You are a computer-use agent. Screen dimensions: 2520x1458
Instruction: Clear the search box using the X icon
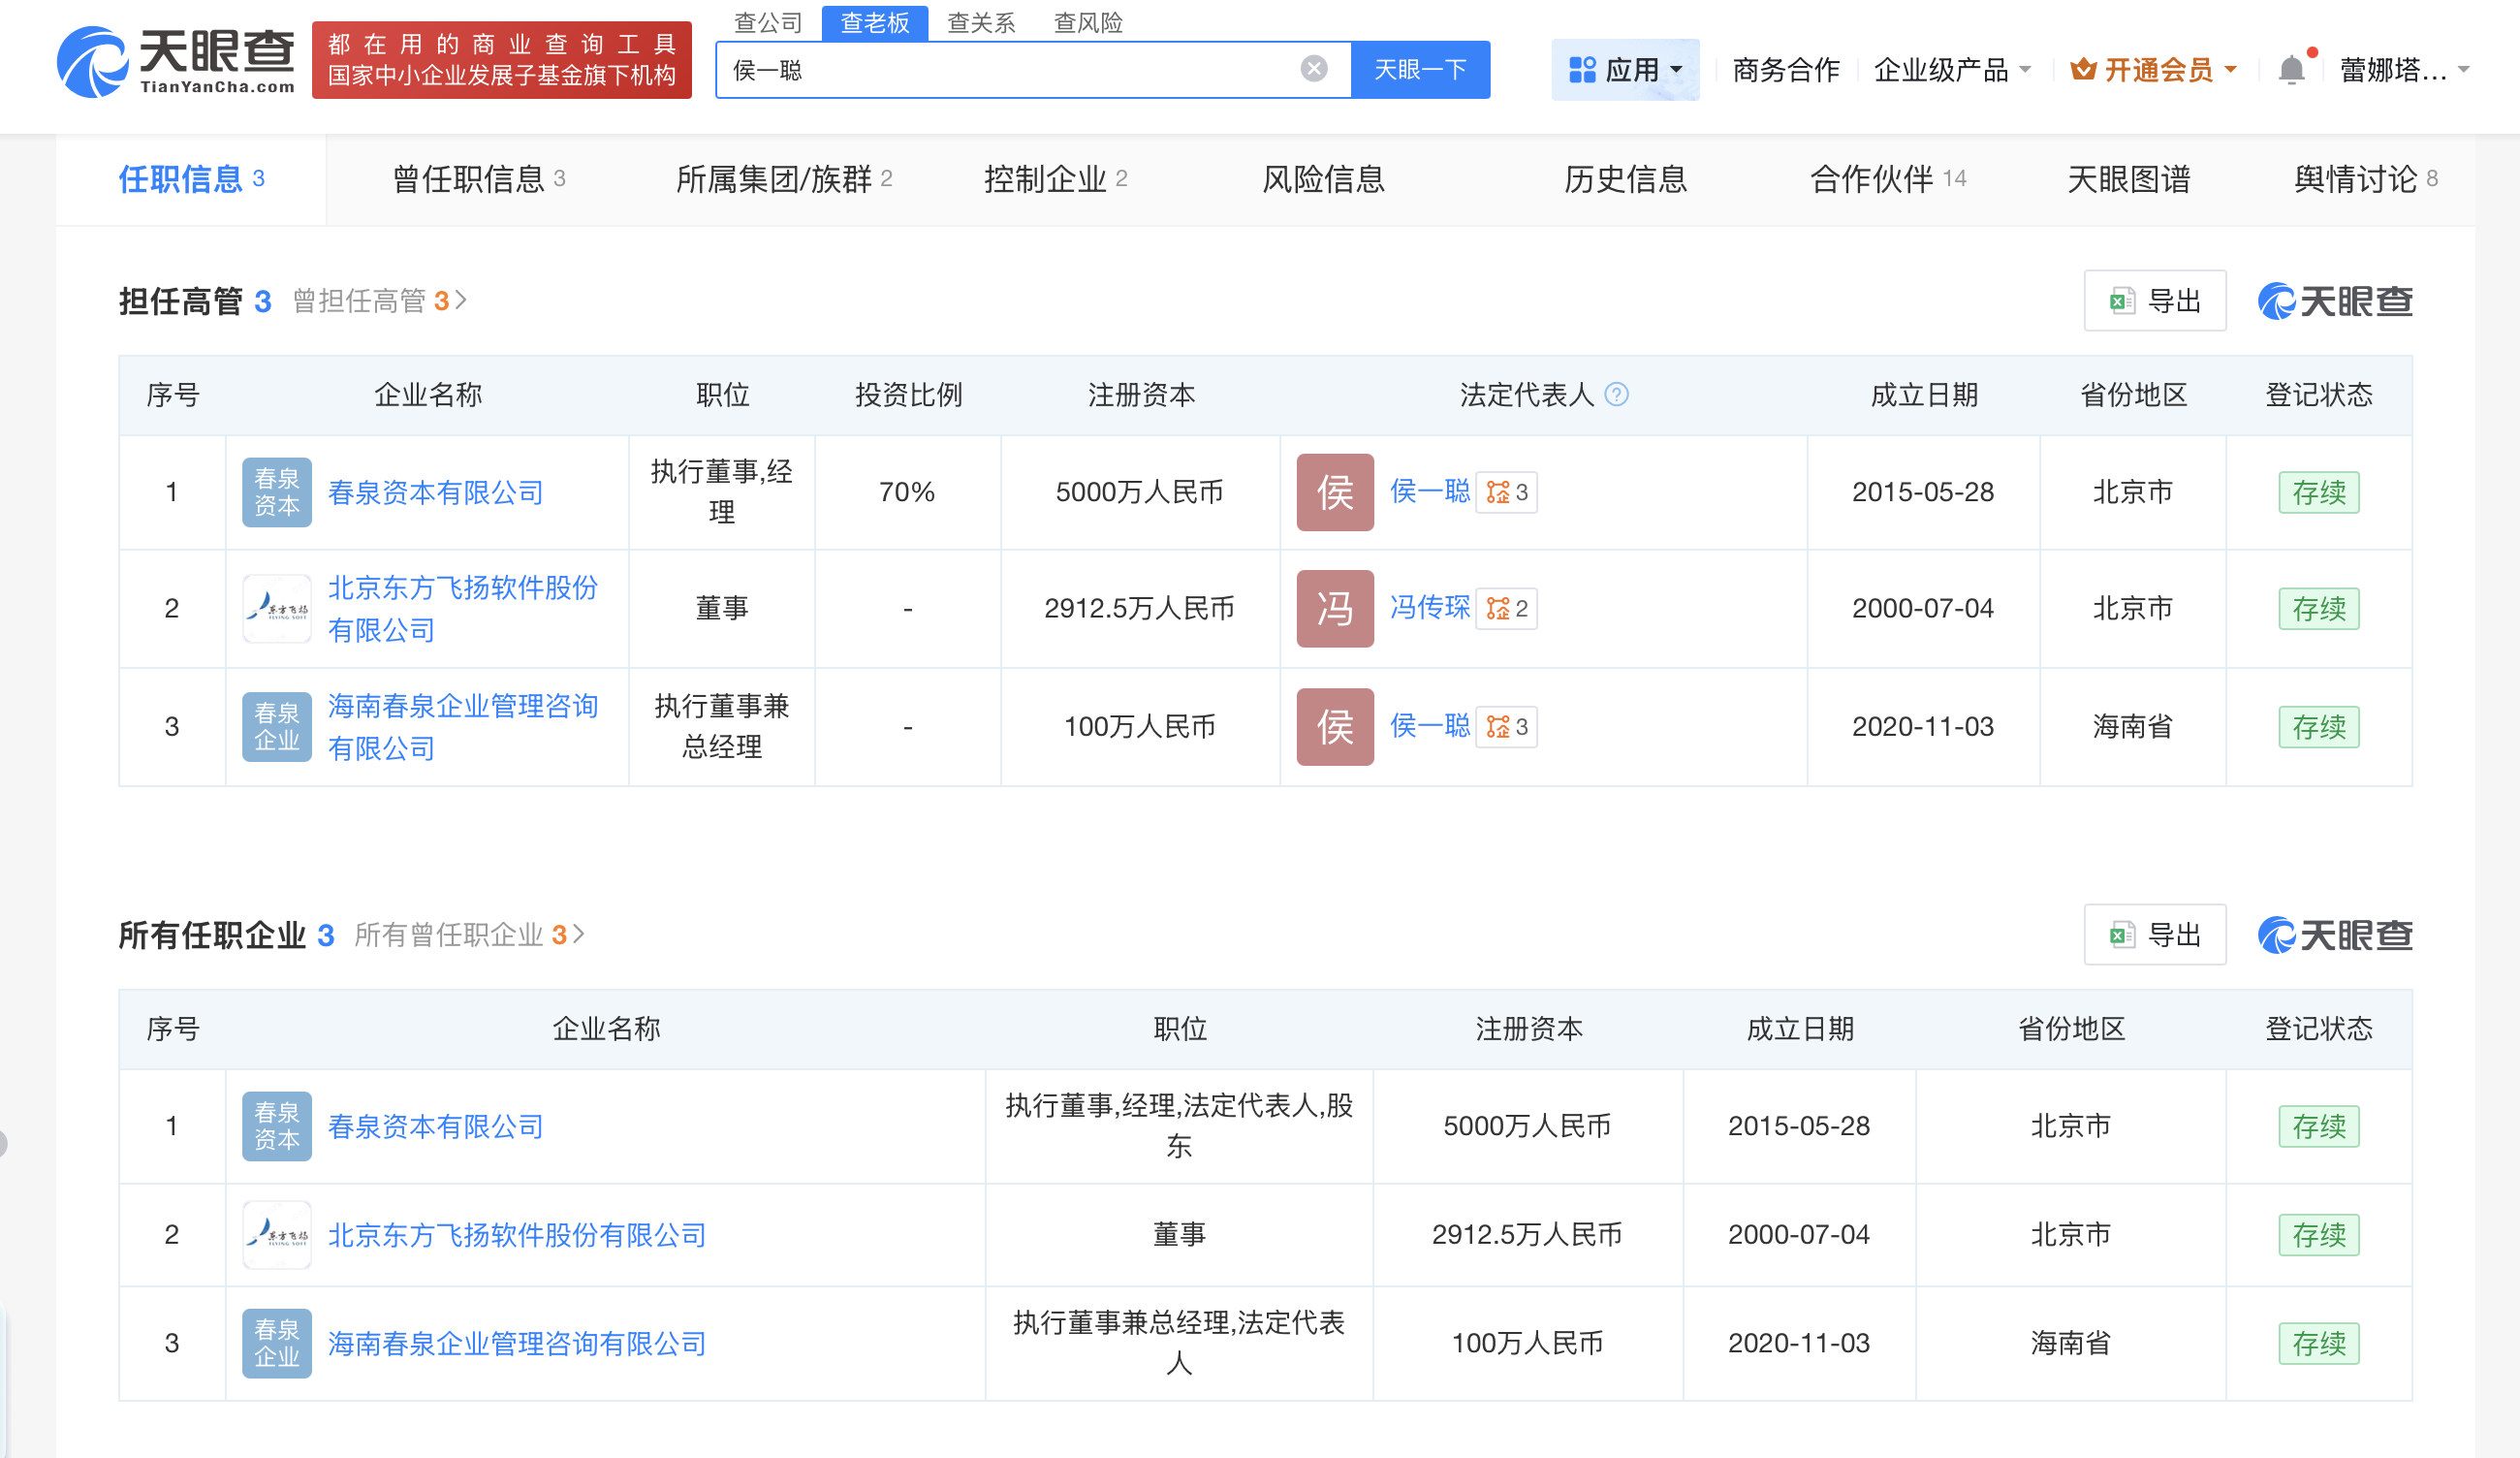[x=1313, y=68]
